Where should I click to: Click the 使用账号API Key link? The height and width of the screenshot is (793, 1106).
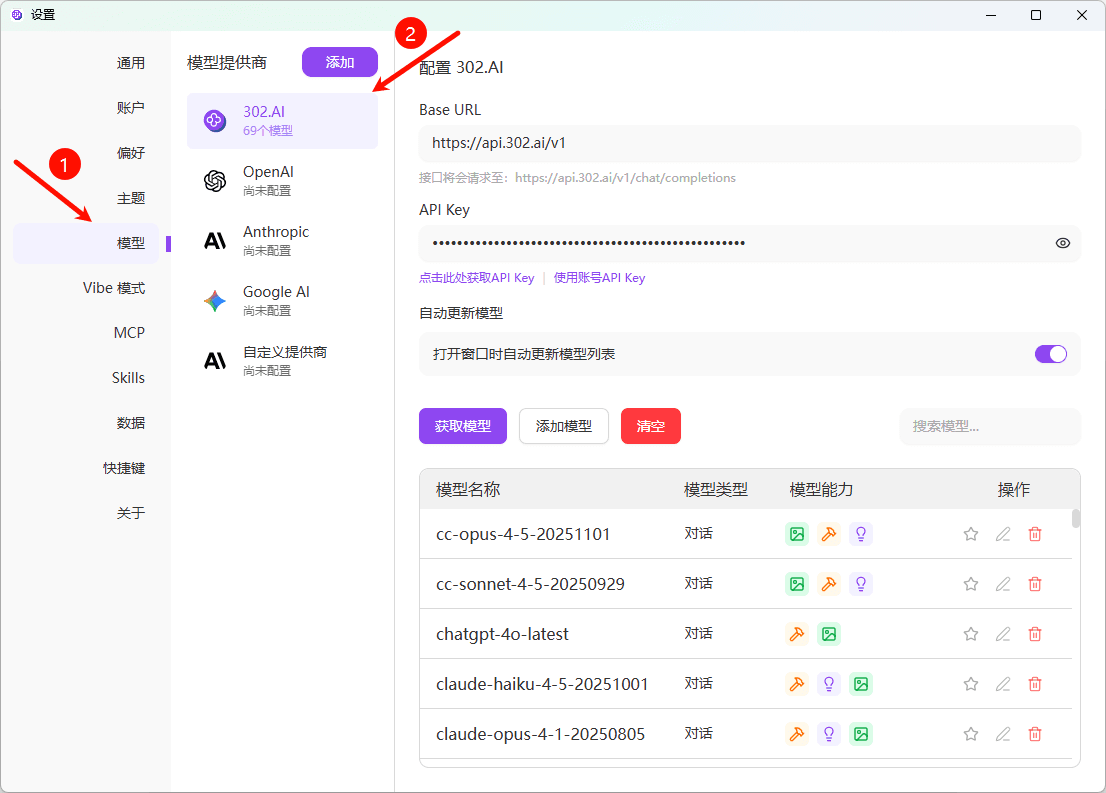[600, 278]
